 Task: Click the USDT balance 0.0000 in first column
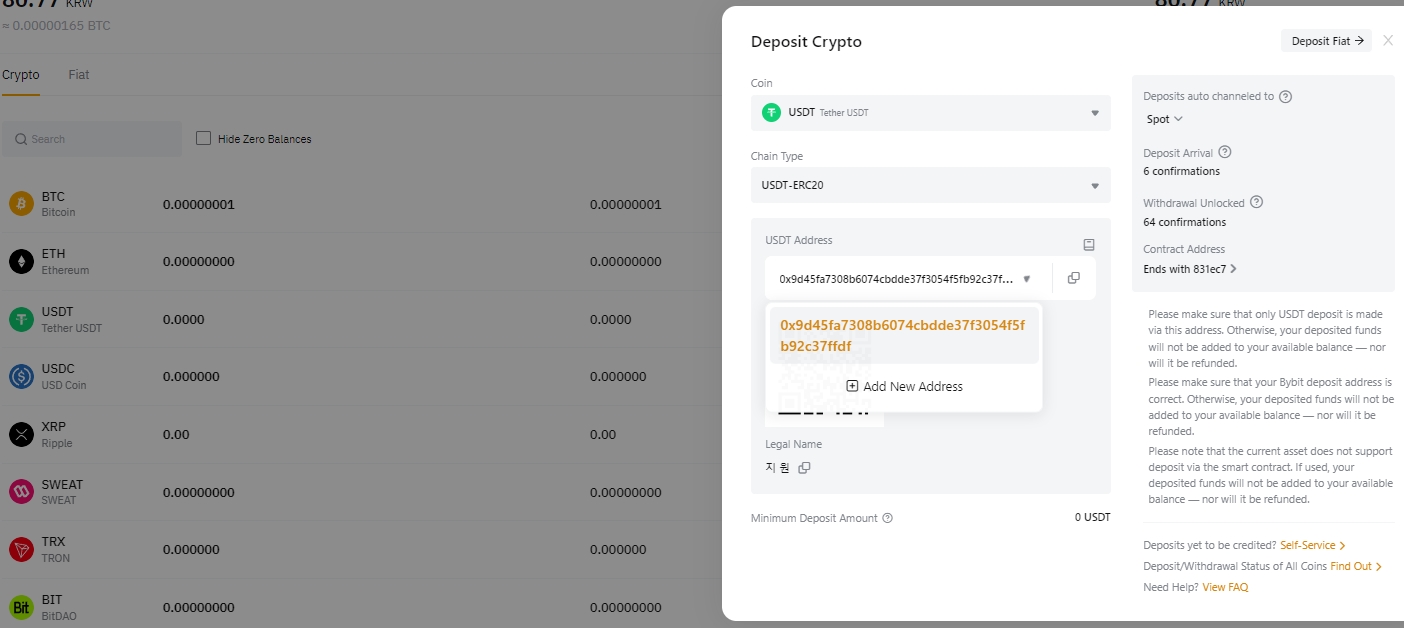click(x=184, y=320)
